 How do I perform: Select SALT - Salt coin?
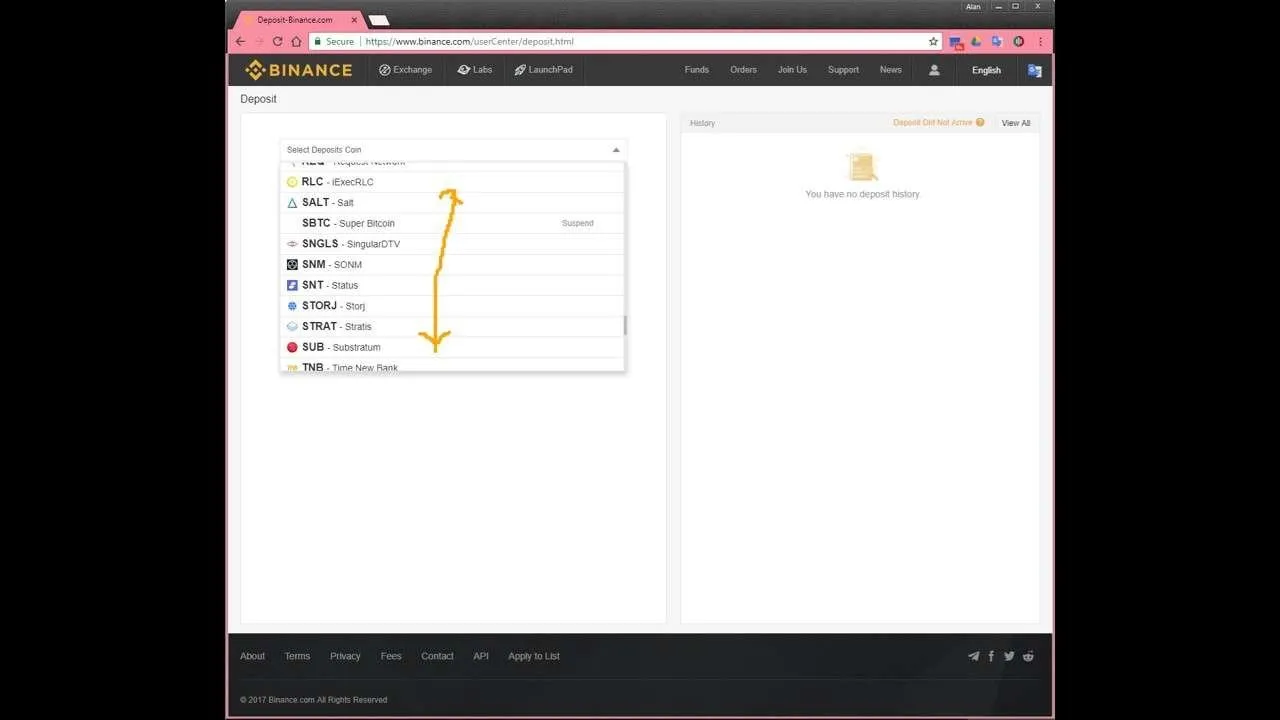(452, 203)
